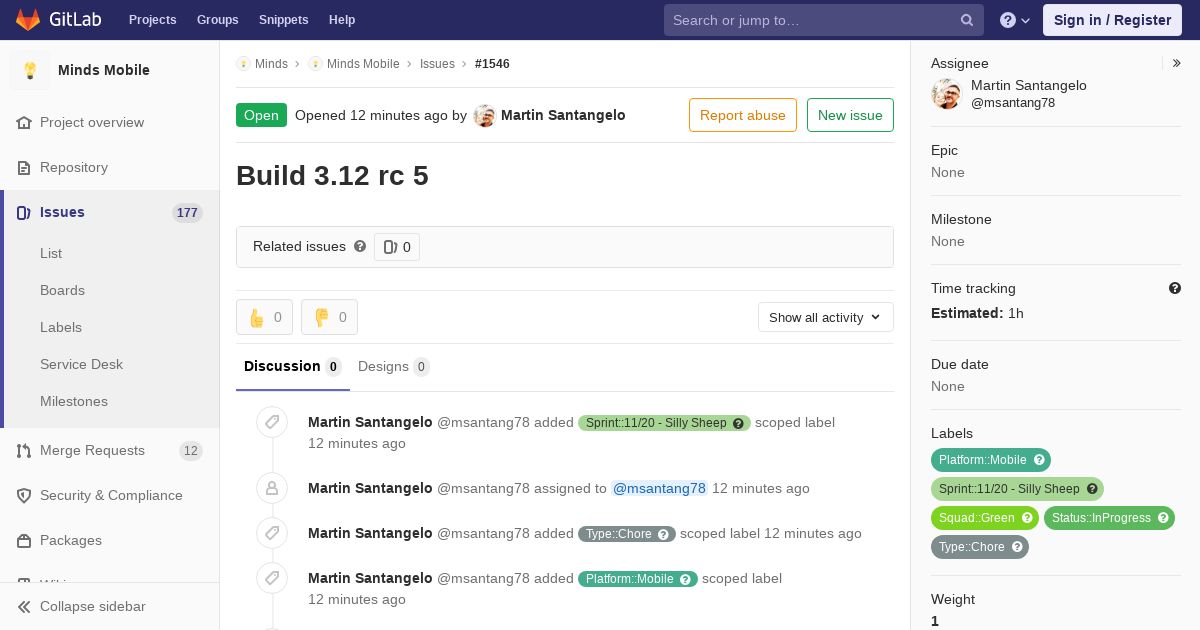Click the Sign in / Register button
The image size is (1200, 630).
pyautogui.click(x=1112, y=20)
